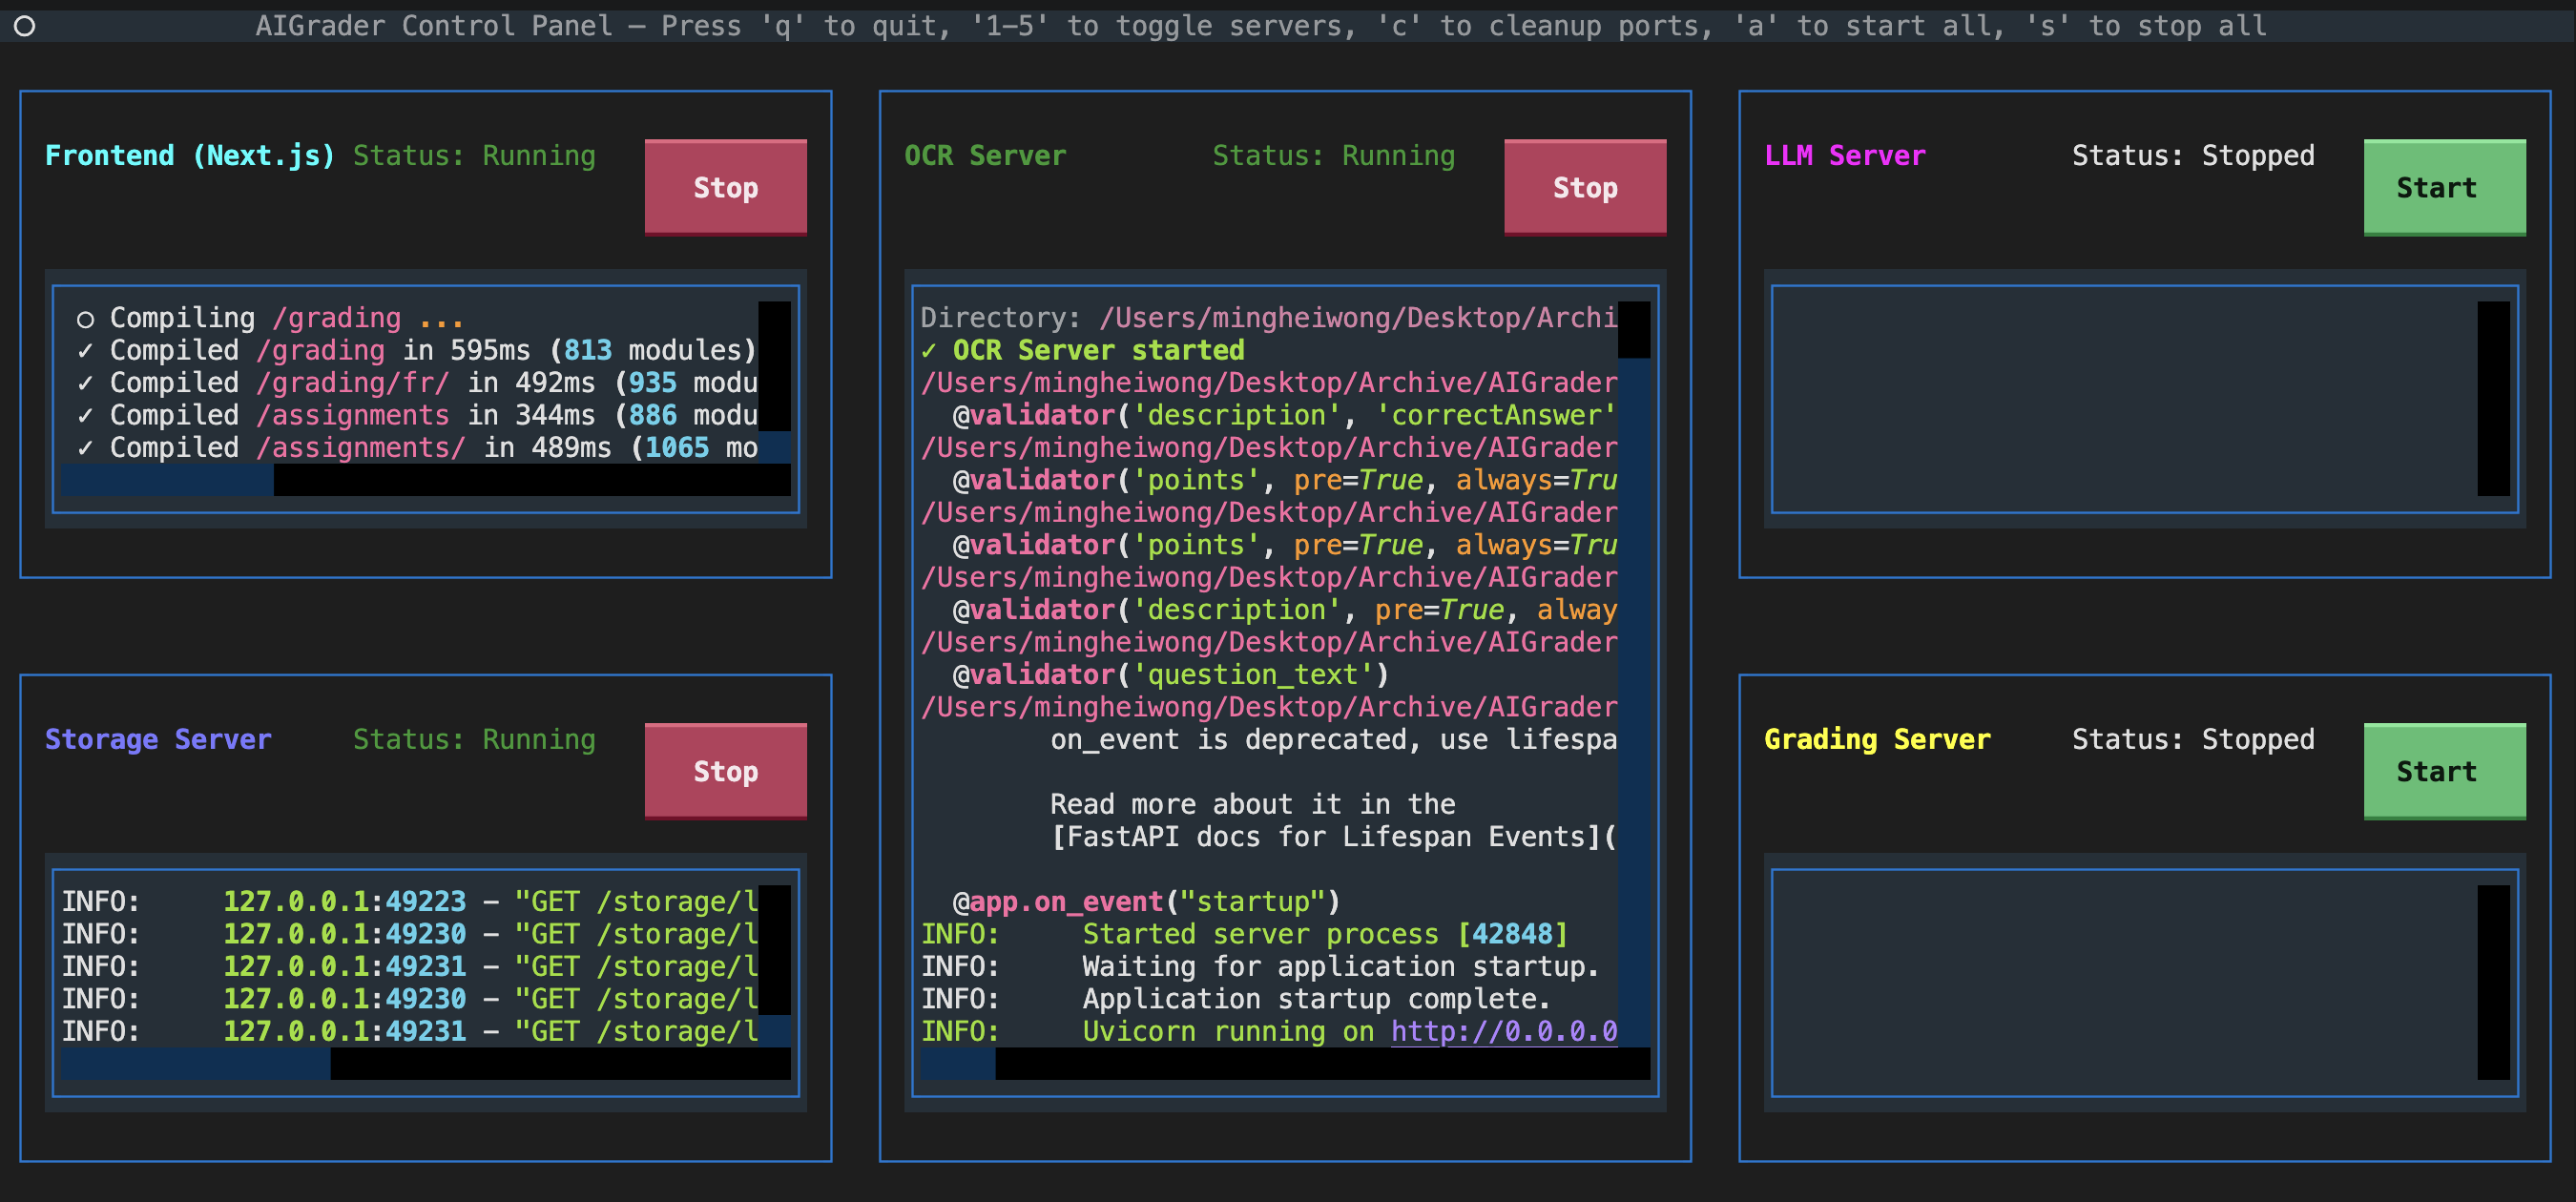Click the OCR Server log vertical scrollbar
The width and height of the screenshot is (2576, 1202).
[x=1634, y=674]
